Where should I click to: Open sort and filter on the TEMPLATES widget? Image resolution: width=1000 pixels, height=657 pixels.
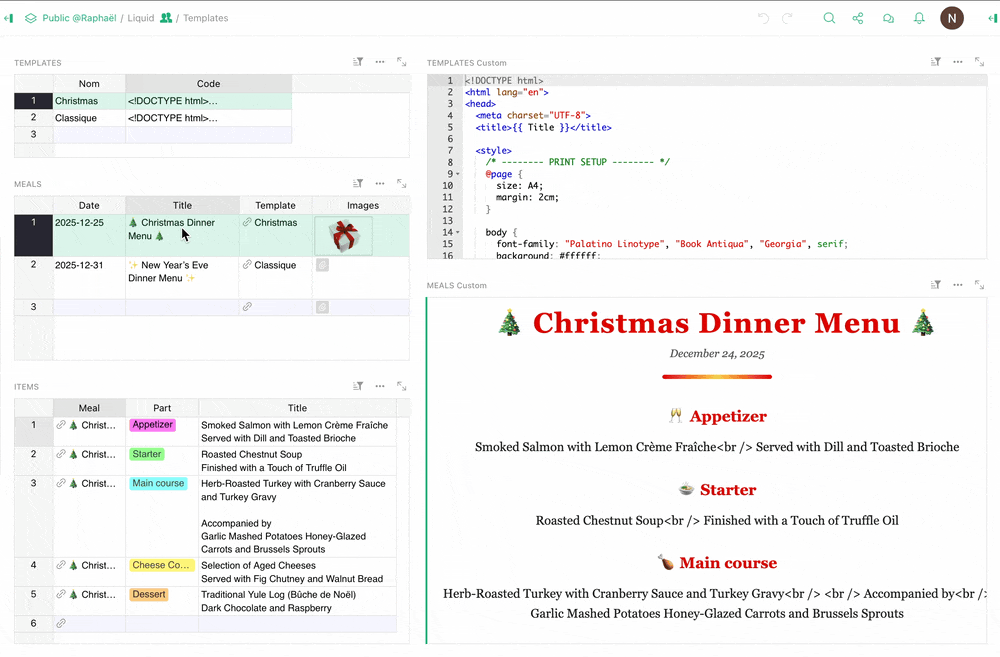click(357, 61)
